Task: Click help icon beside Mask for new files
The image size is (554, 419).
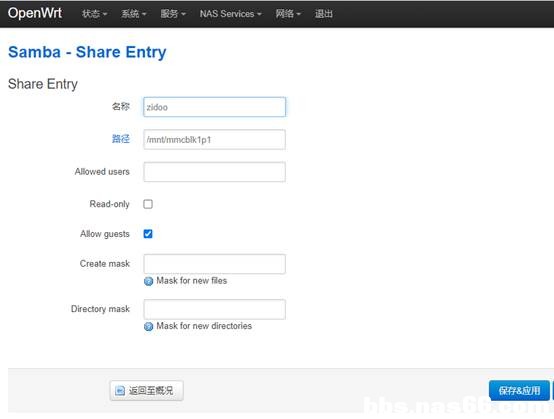Action: point(148,281)
